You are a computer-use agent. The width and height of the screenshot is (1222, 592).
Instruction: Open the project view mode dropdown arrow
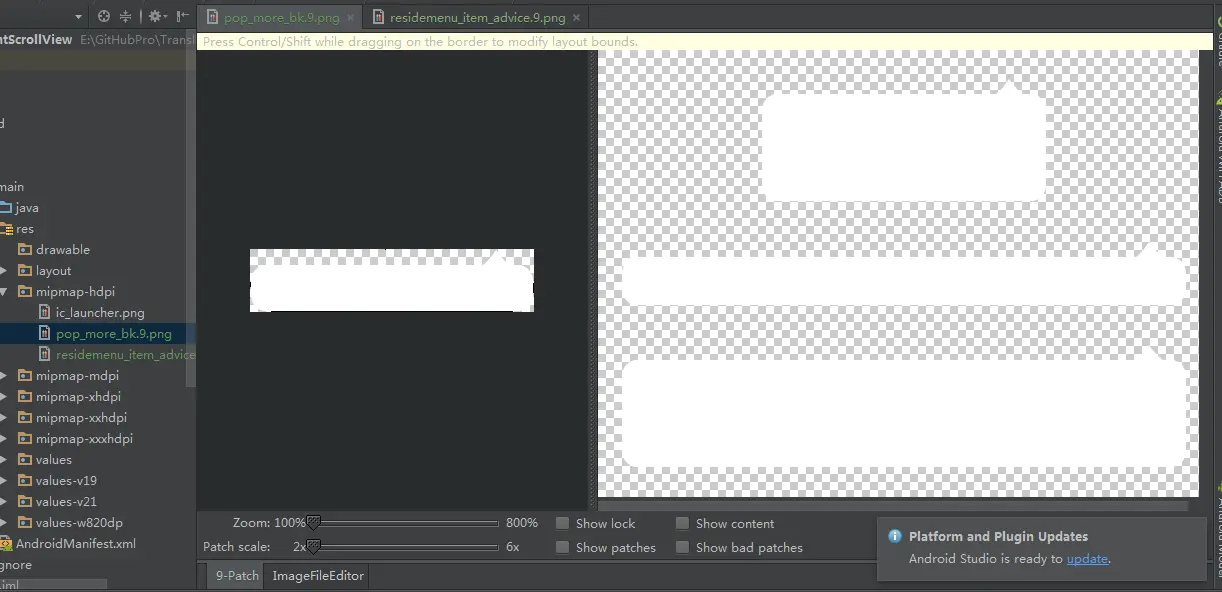point(77,16)
